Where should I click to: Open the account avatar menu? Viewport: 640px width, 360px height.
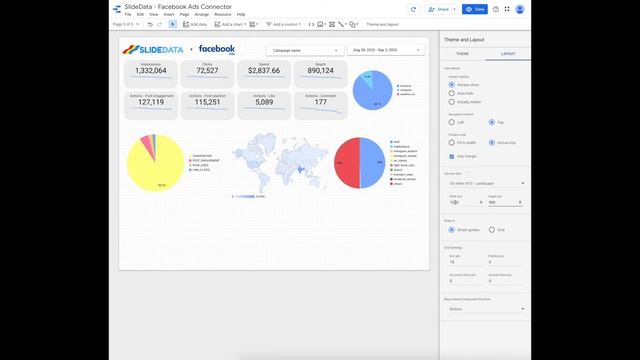click(520, 9)
